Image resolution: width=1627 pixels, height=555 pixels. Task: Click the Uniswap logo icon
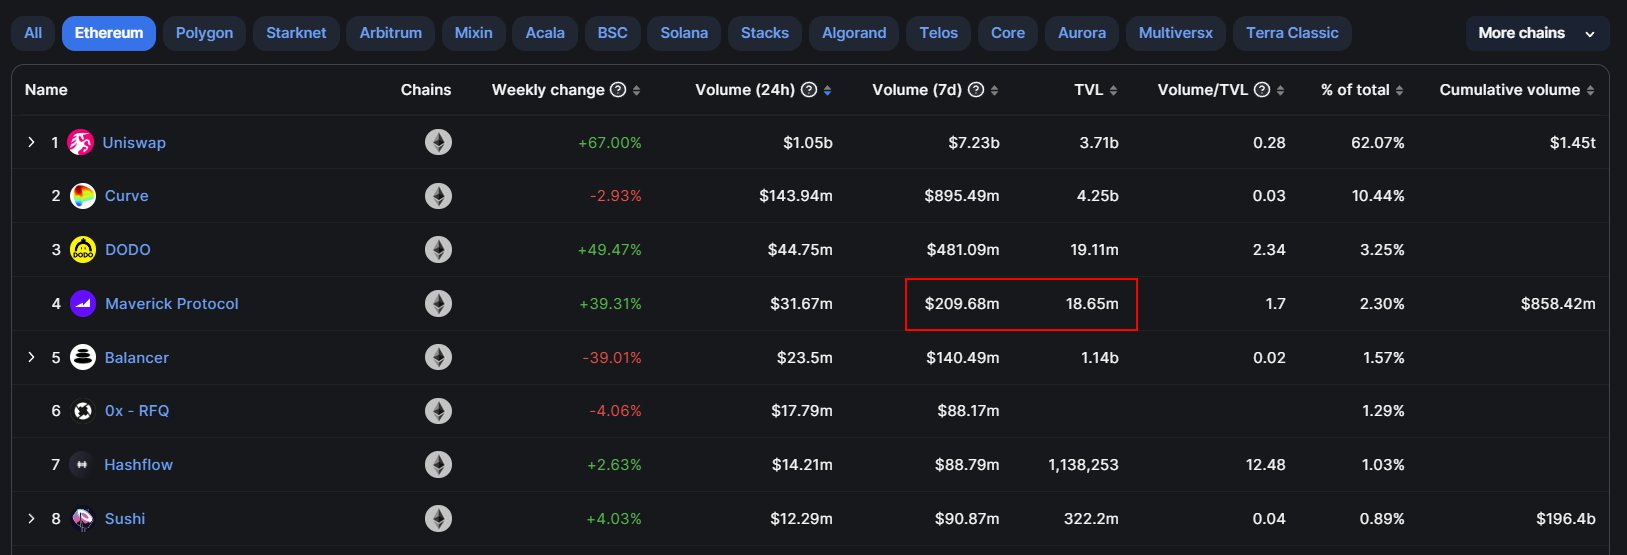click(x=80, y=143)
